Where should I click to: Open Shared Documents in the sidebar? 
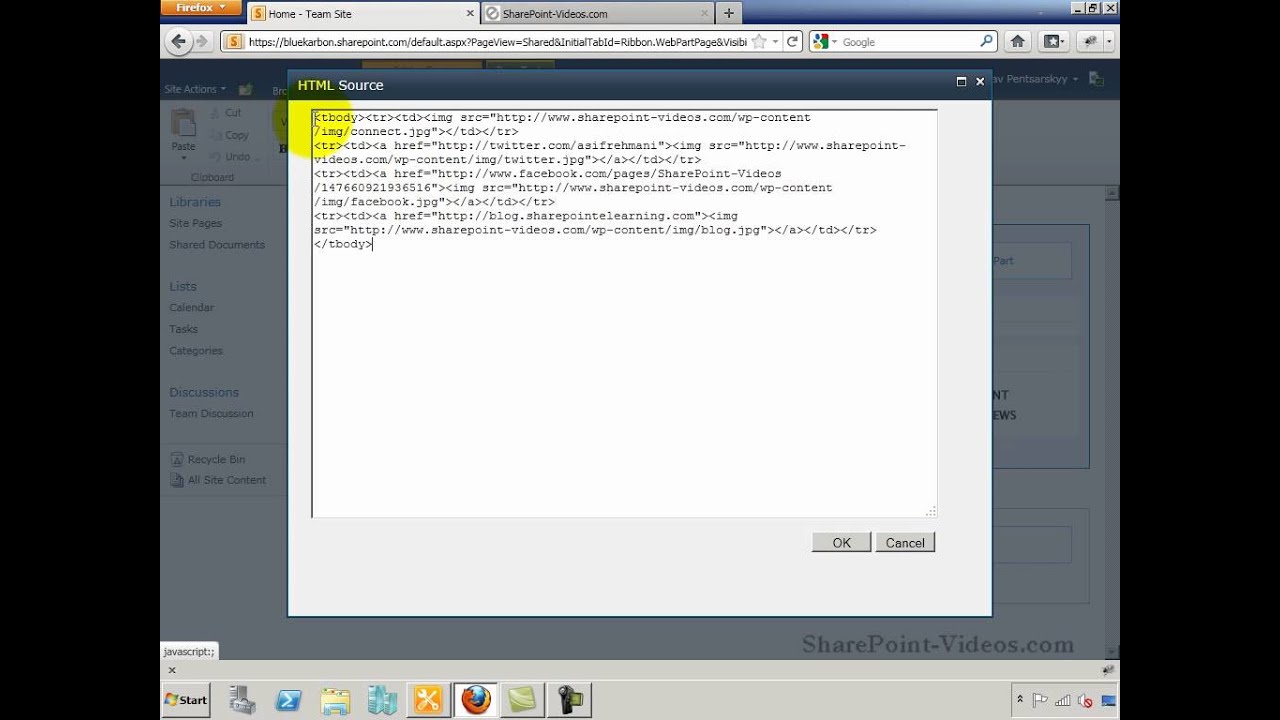coord(217,245)
